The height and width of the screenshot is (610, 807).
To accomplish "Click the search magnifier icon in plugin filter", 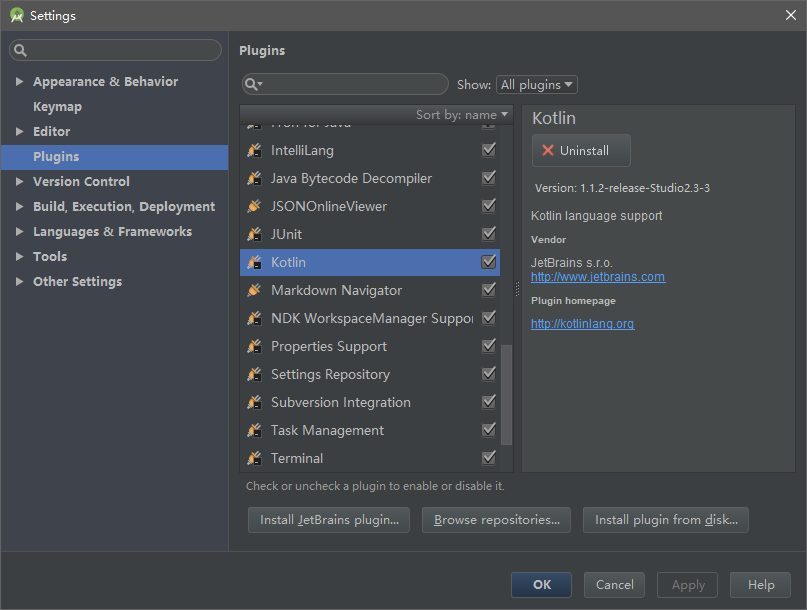I will pos(252,85).
